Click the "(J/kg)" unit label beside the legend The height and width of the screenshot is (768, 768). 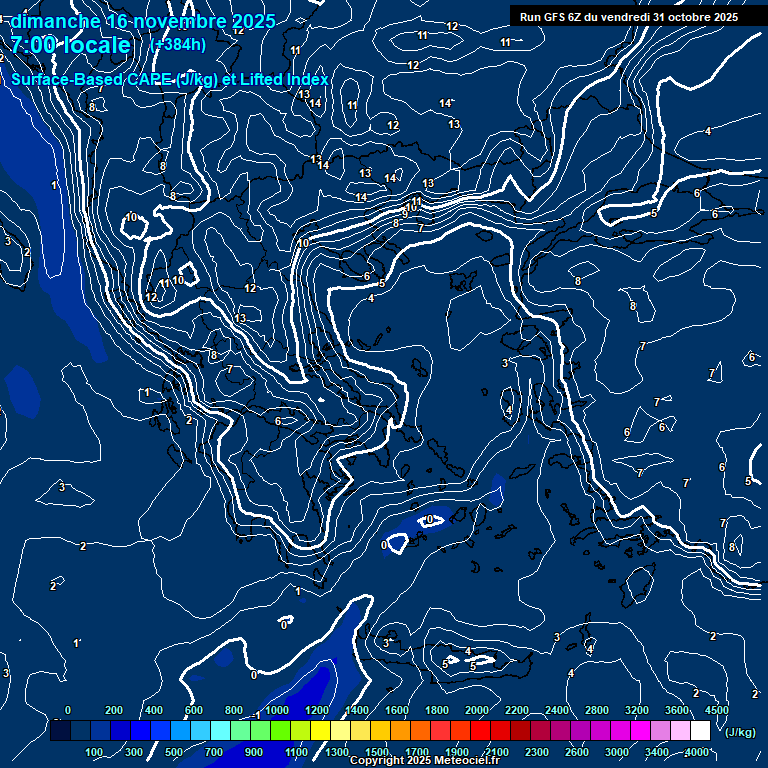pos(740,732)
